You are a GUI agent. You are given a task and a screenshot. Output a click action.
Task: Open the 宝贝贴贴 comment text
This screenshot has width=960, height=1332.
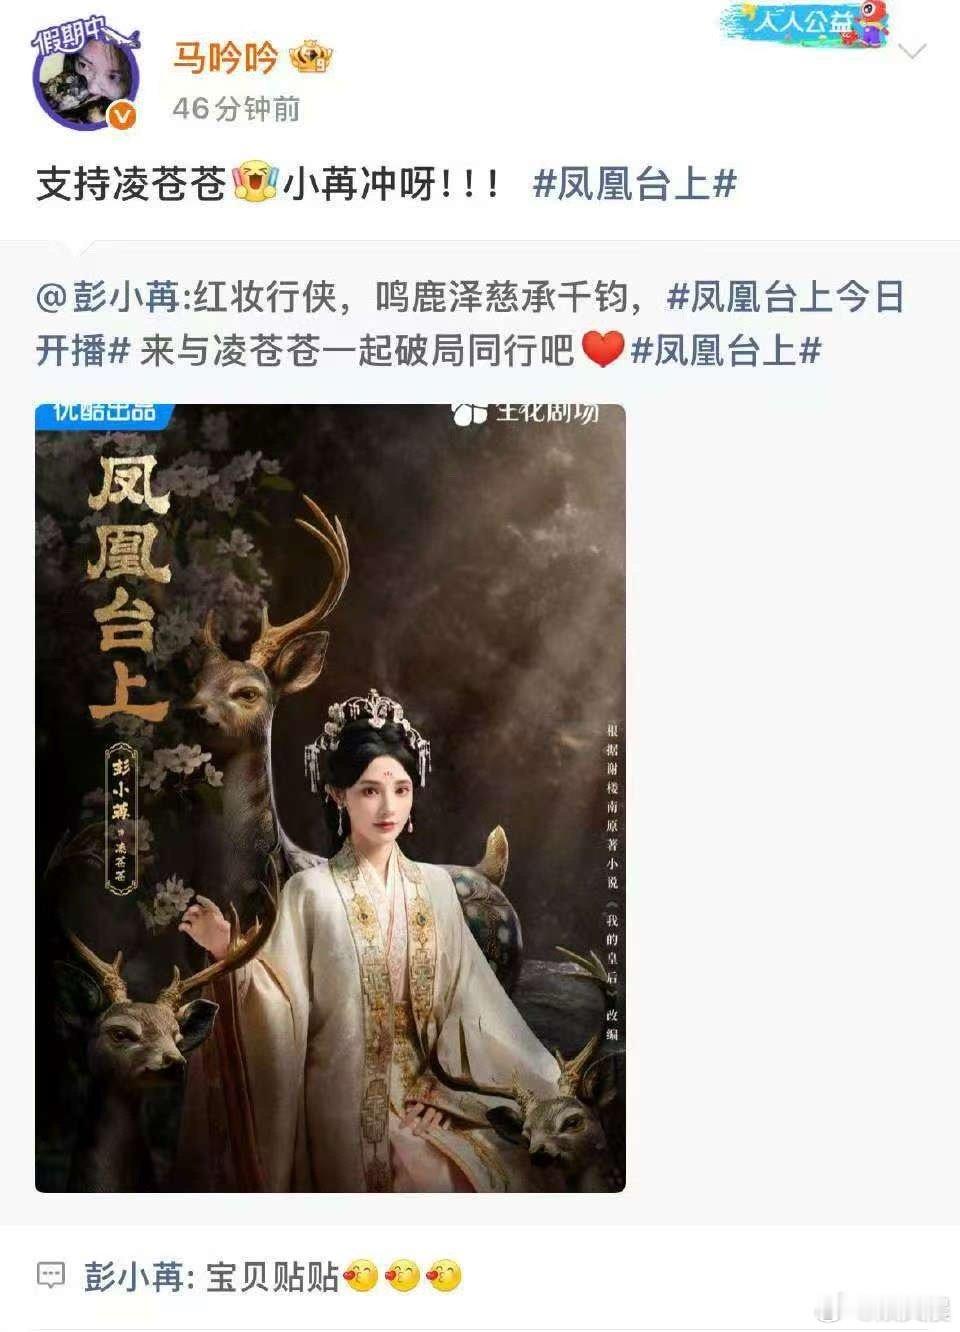click(x=272, y=1276)
